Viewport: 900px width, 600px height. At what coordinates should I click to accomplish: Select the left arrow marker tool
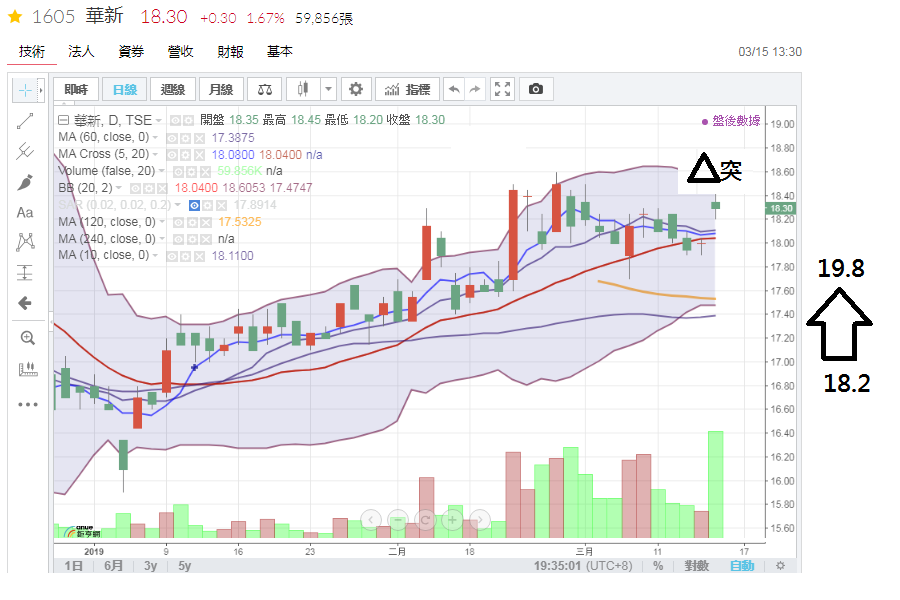pos(25,303)
